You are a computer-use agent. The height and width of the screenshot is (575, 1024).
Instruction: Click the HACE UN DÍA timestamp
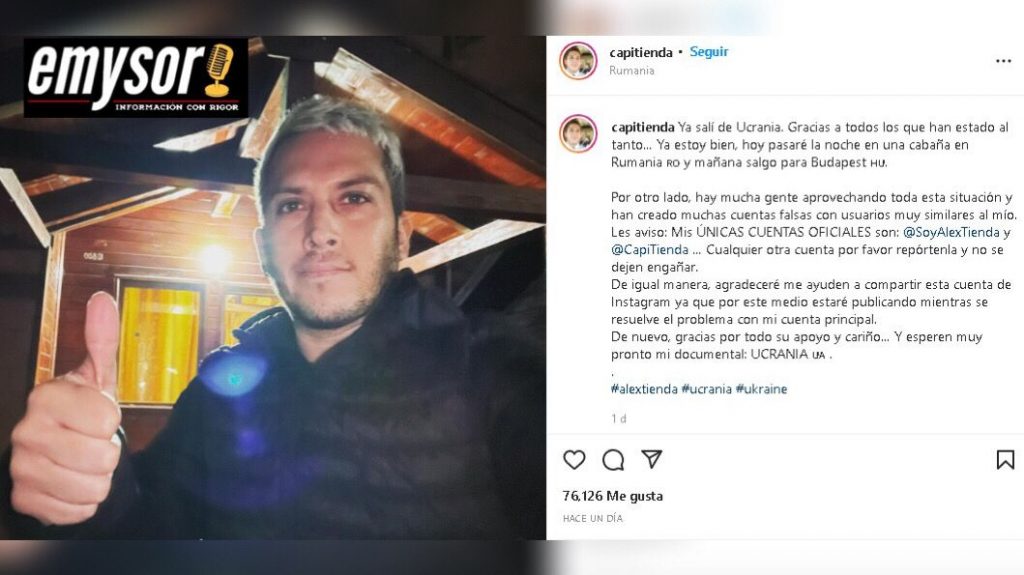pyautogui.click(x=593, y=518)
